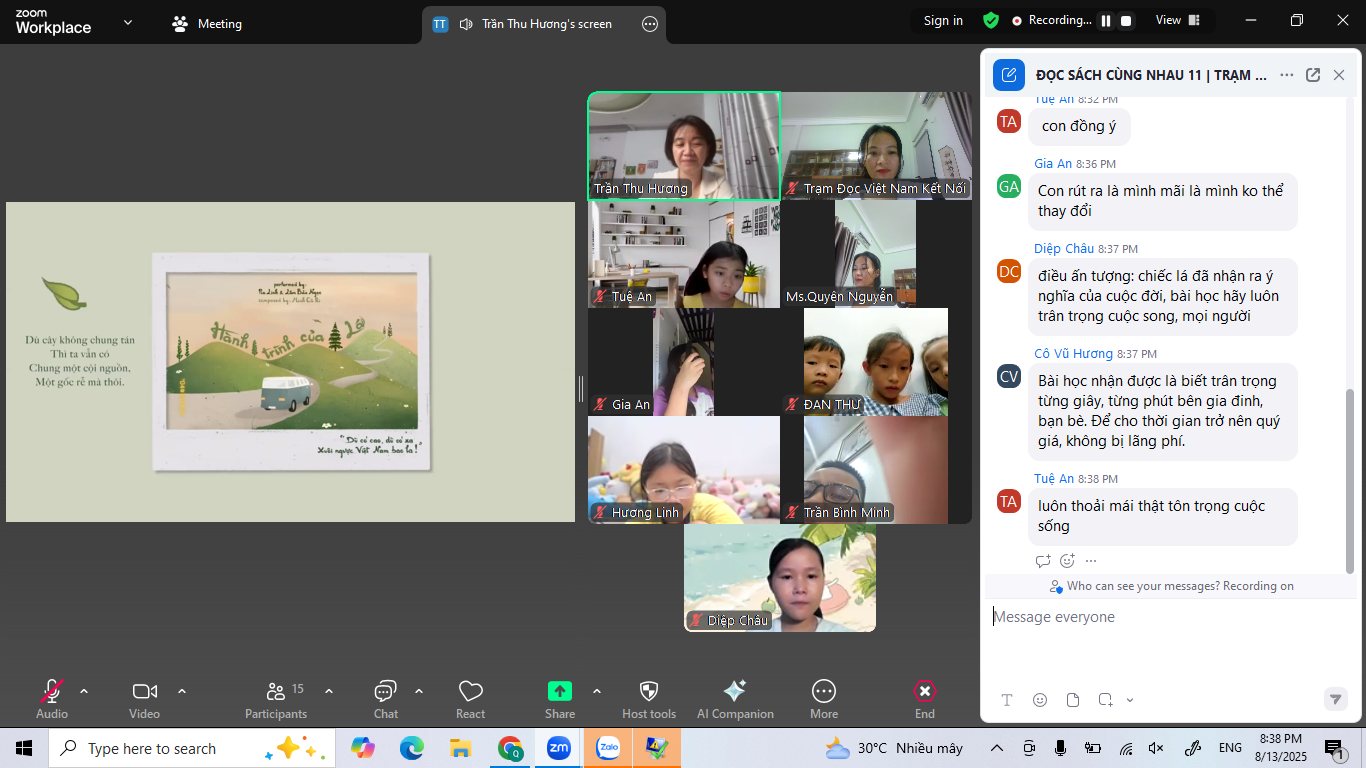Open the Zoom Workplace dropdown chevron

pyautogui.click(x=128, y=22)
